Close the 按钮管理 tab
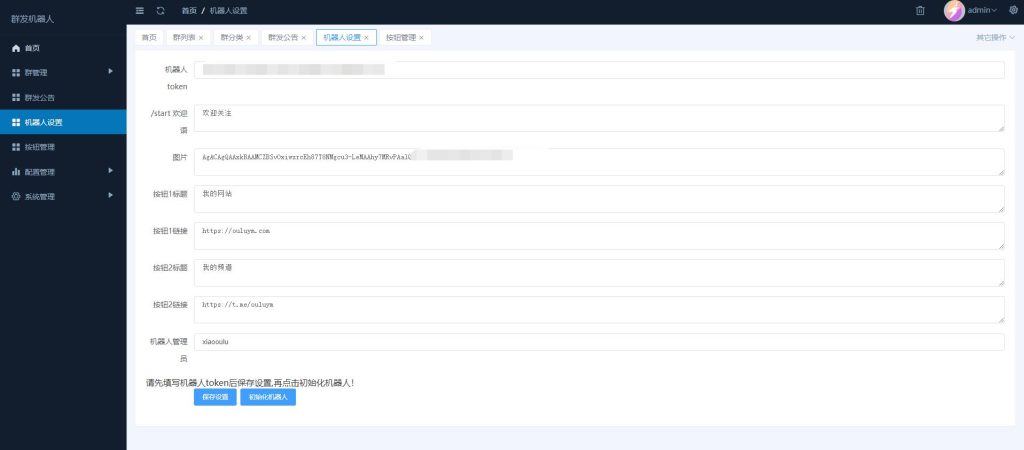Viewport: 1024px width, 450px height. point(421,38)
